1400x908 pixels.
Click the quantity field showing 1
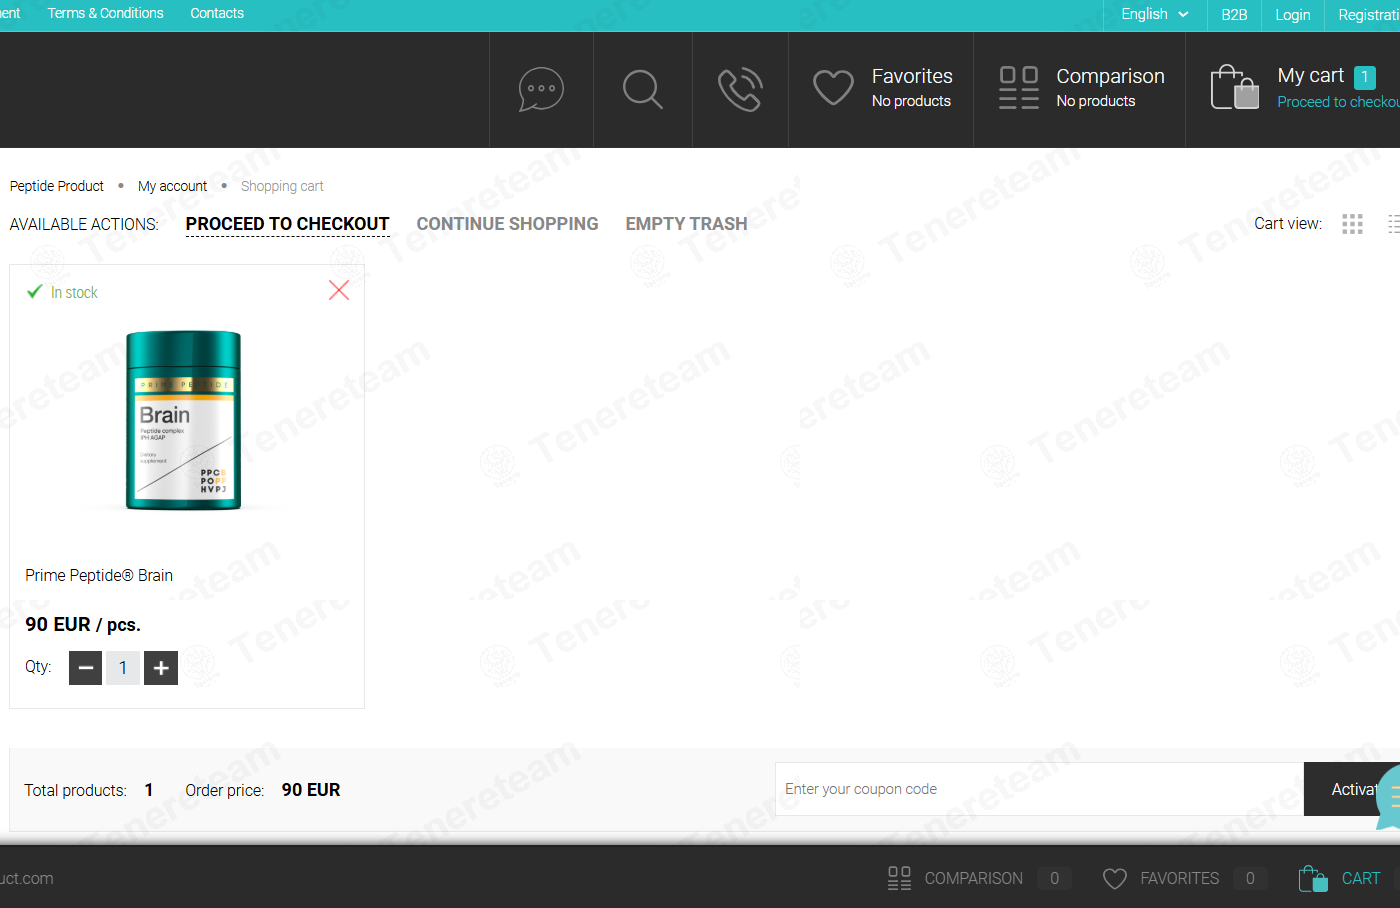tap(123, 668)
